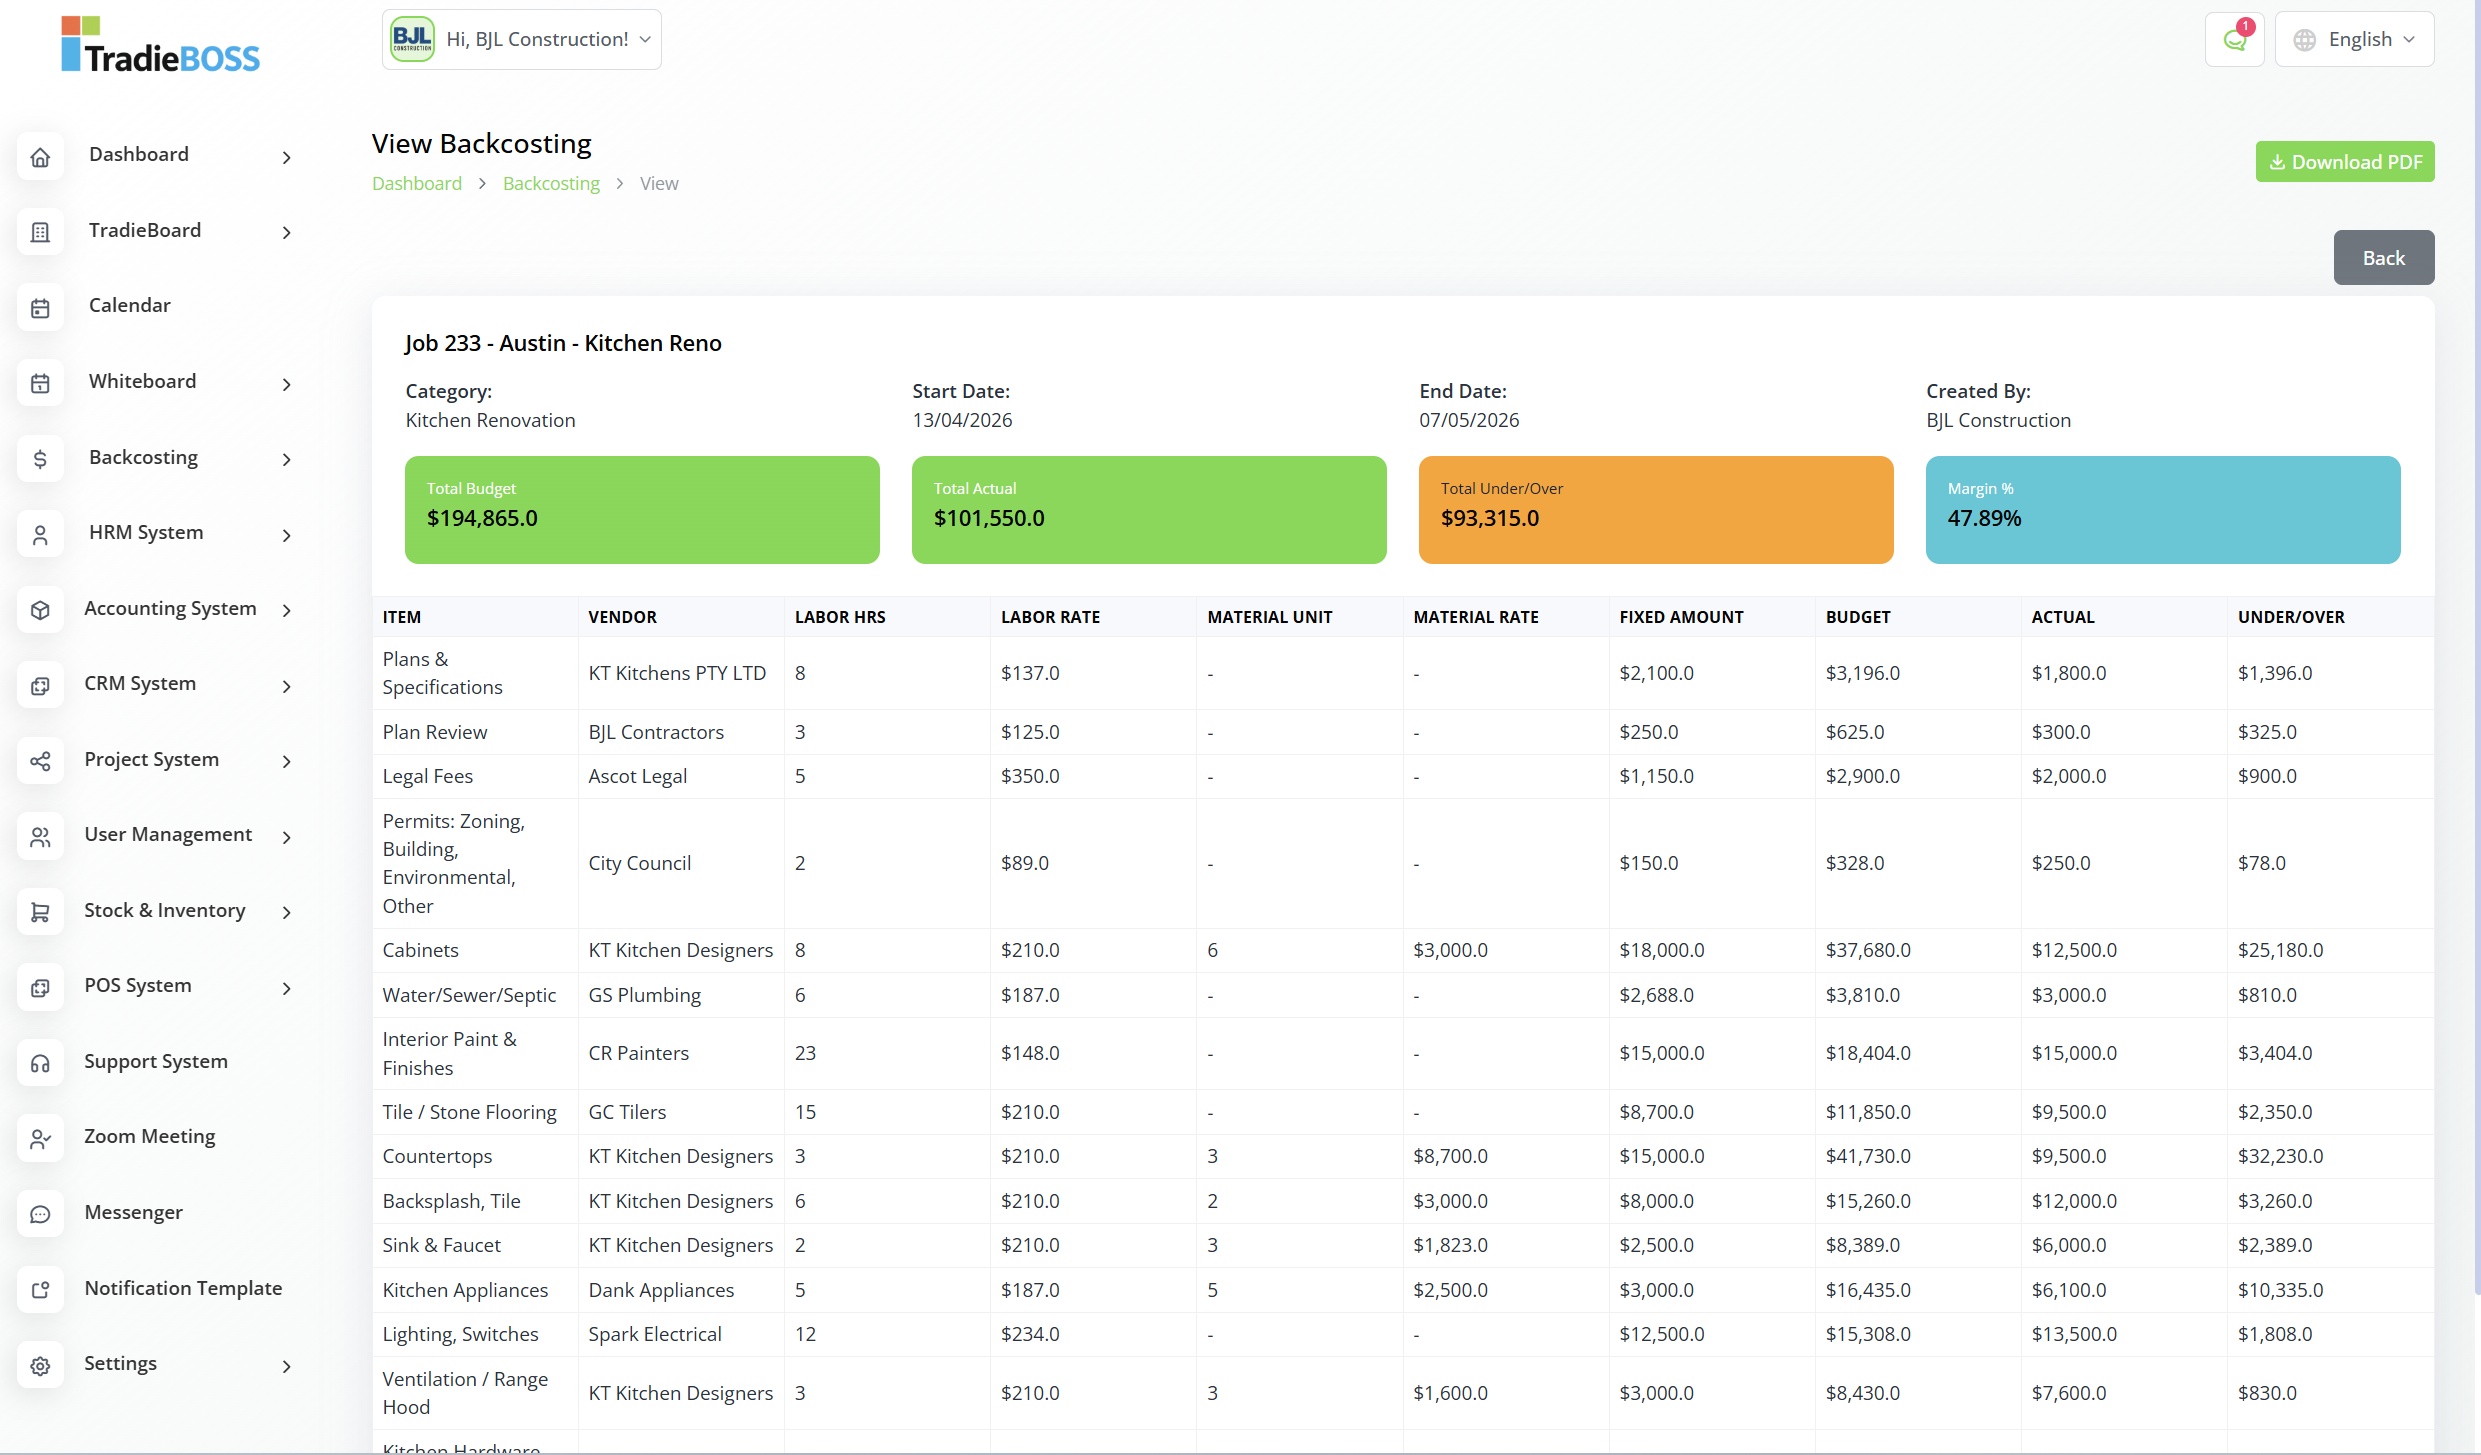Viewport: 2481px width, 1455px height.
Task: Click the Settings gear icon
Action: pyautogui.click(x=40, y=1366)
